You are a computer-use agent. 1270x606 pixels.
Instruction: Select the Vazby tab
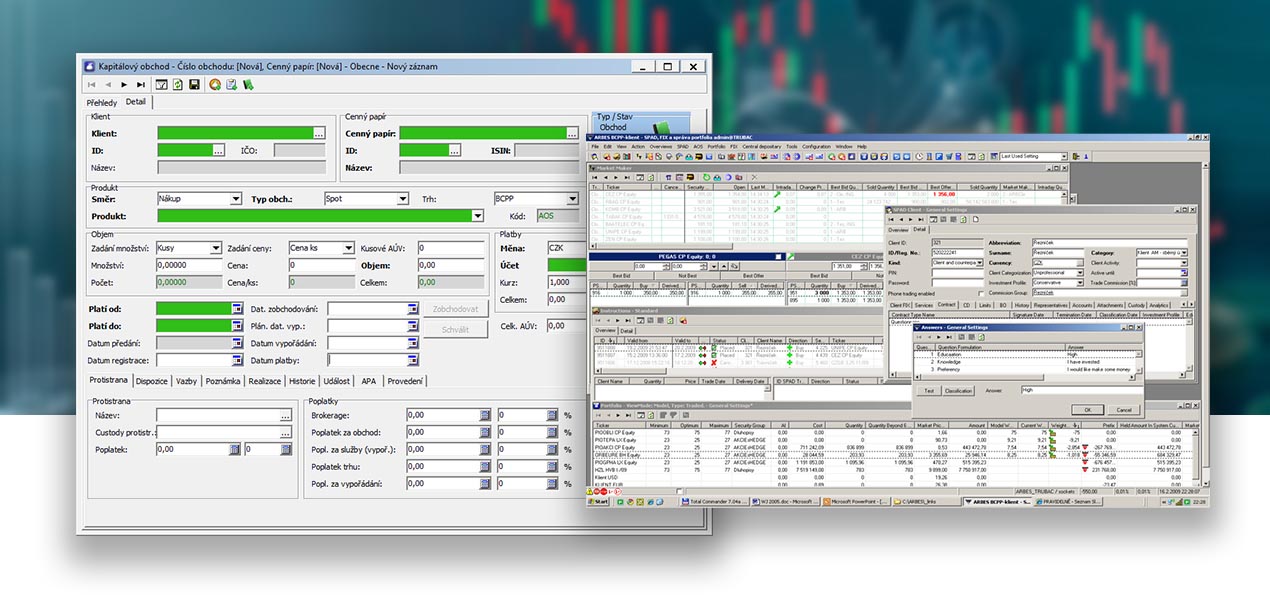click(186, 381)
